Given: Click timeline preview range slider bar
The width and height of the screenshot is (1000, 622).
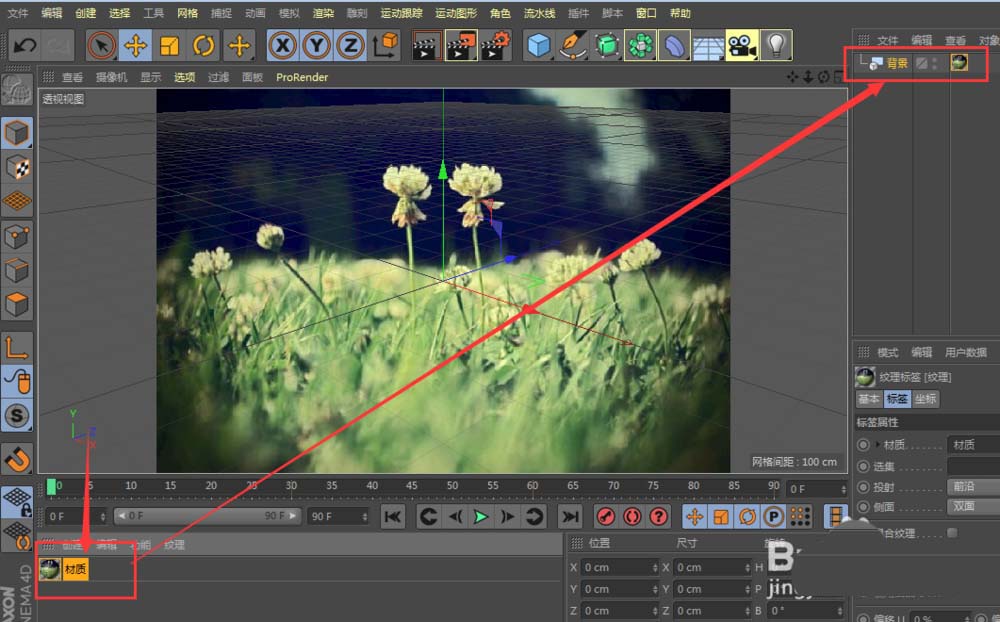Looking at the screenshot, I should [x=207, y=515].
